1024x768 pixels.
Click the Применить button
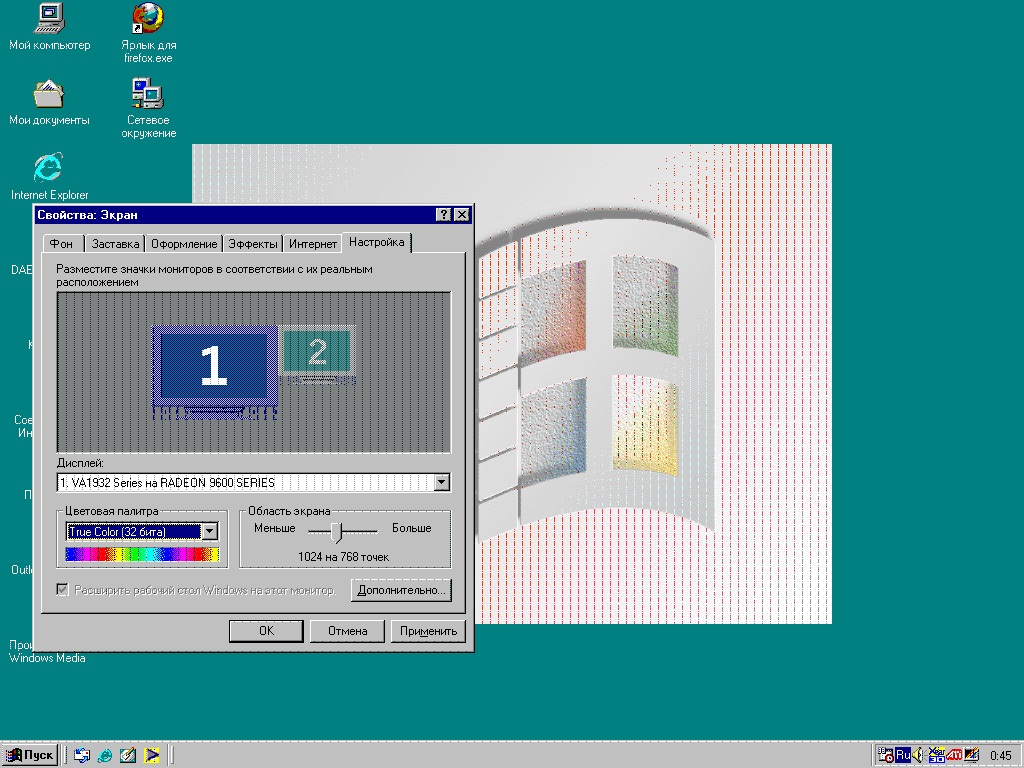click(428, 631)
